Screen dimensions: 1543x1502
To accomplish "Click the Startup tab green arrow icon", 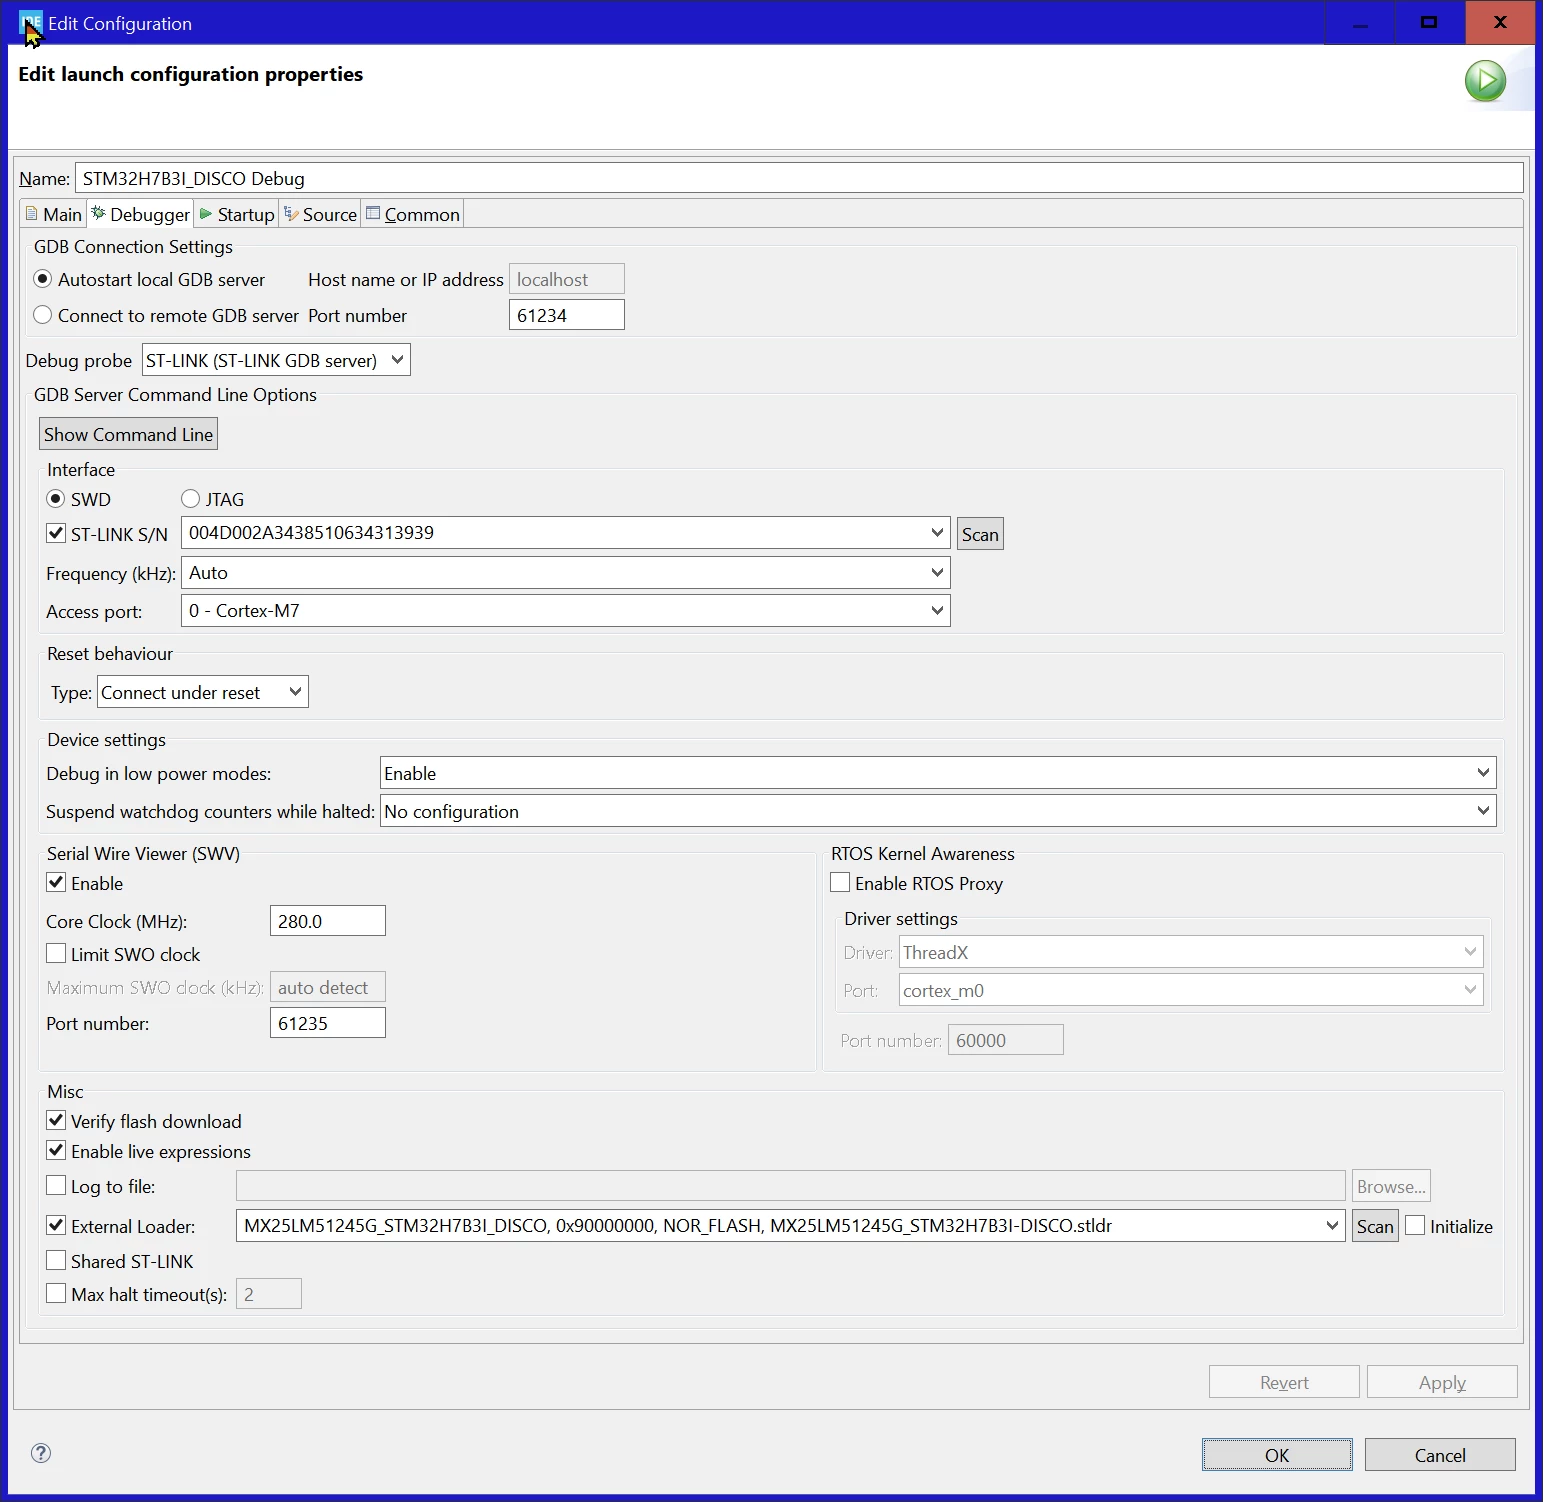I will point(206,214).
